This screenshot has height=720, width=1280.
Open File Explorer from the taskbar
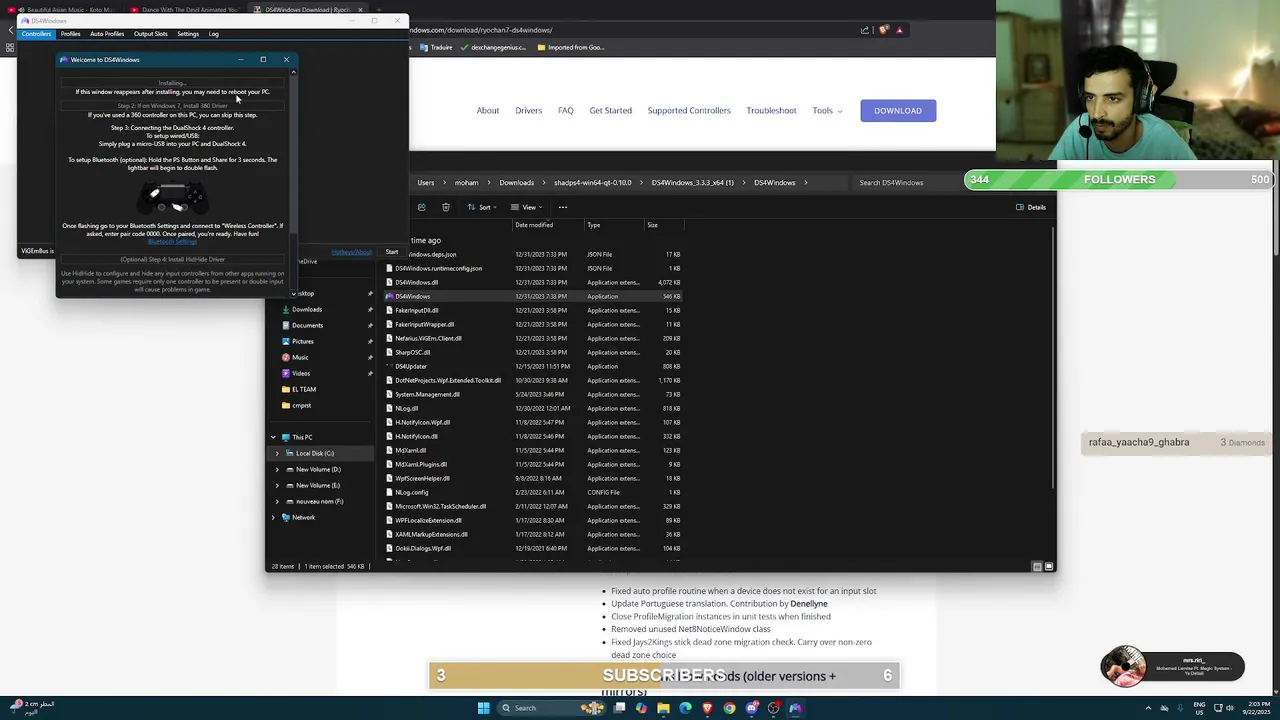click(663, 708)
